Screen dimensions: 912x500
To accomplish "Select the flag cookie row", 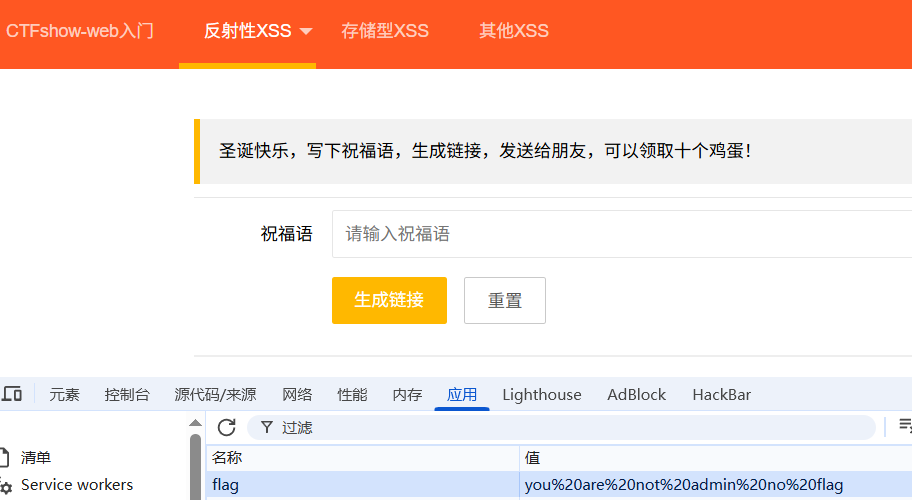I will 360,485.
